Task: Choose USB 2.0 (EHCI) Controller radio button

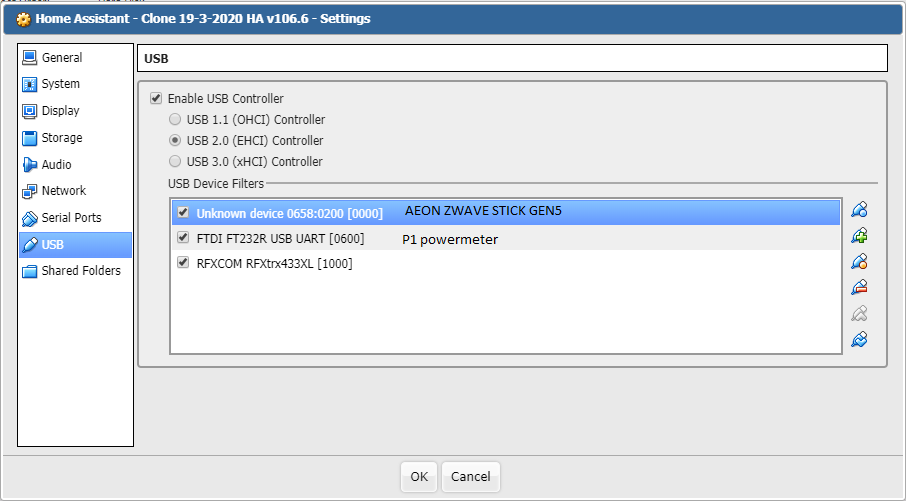Action: point(174,140)
